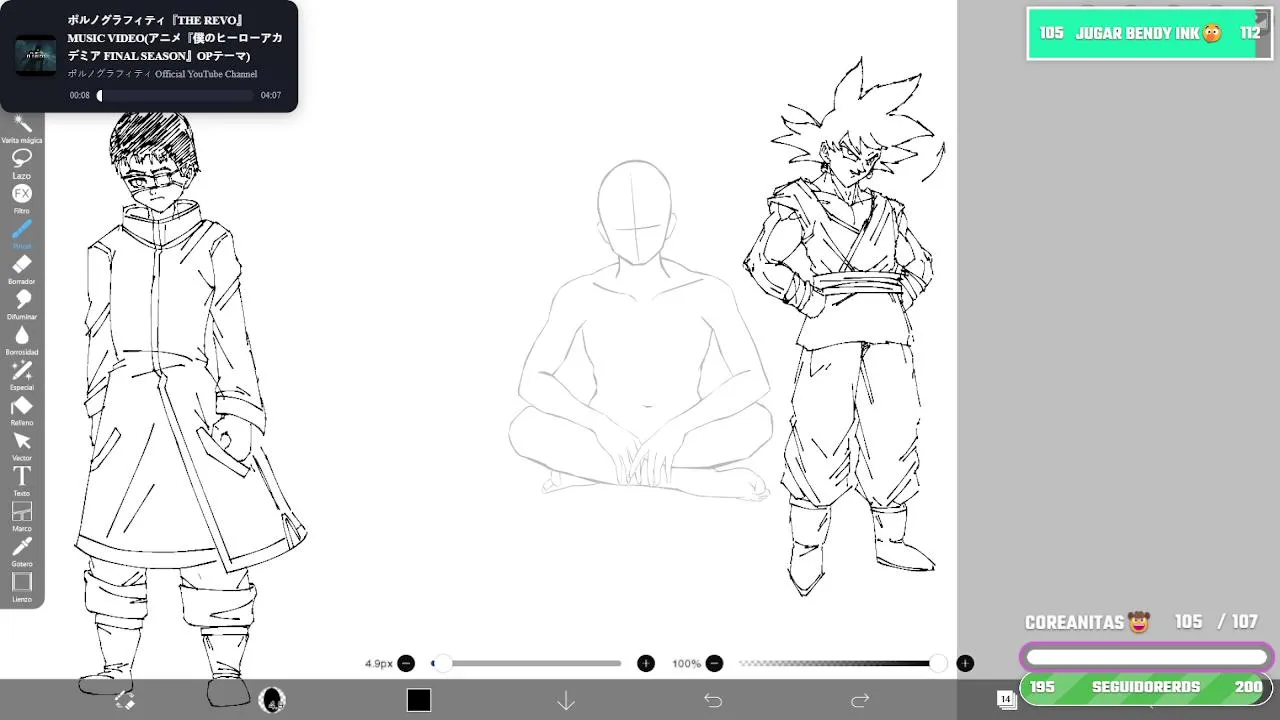Click the 04:07 total duration label
Viewport: 1280px width, 720px height.
point(271,96)
